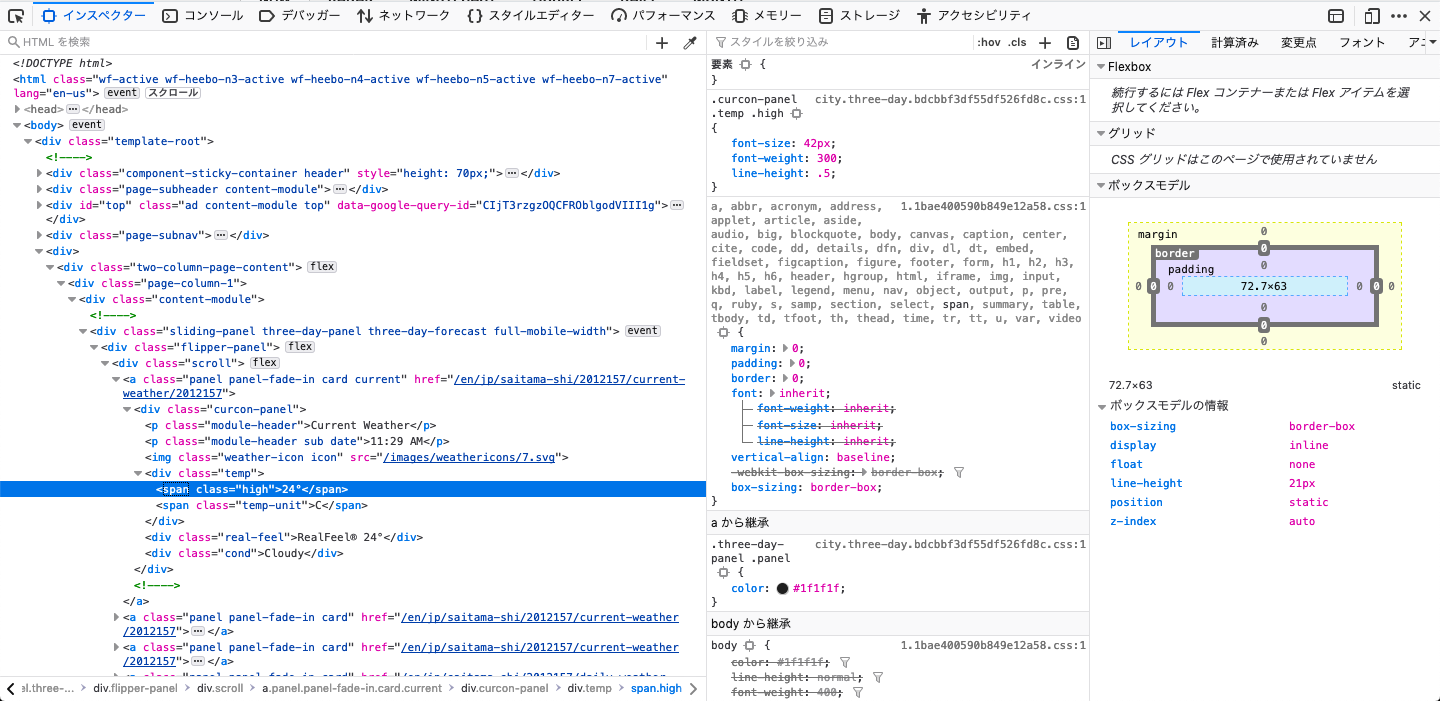1440x701 pixels.
Task: Expand ellipsis in the page-subheader div
Action: 340,189
